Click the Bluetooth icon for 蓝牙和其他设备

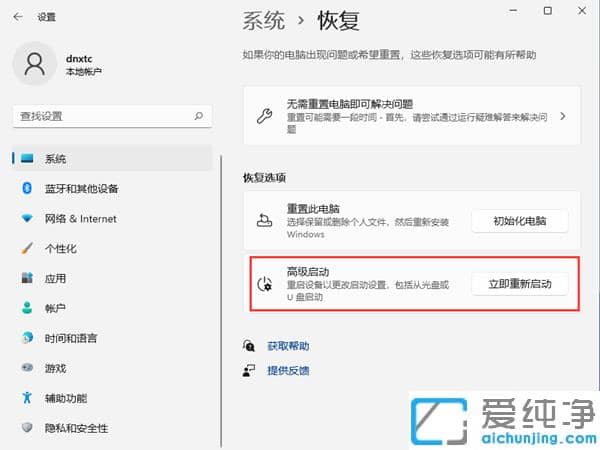[x=27, y=188]
